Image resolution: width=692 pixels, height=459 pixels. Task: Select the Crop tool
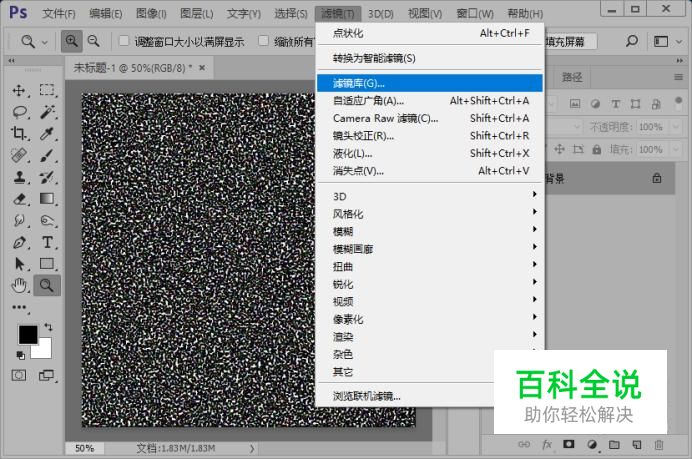[x=19, y=133]
